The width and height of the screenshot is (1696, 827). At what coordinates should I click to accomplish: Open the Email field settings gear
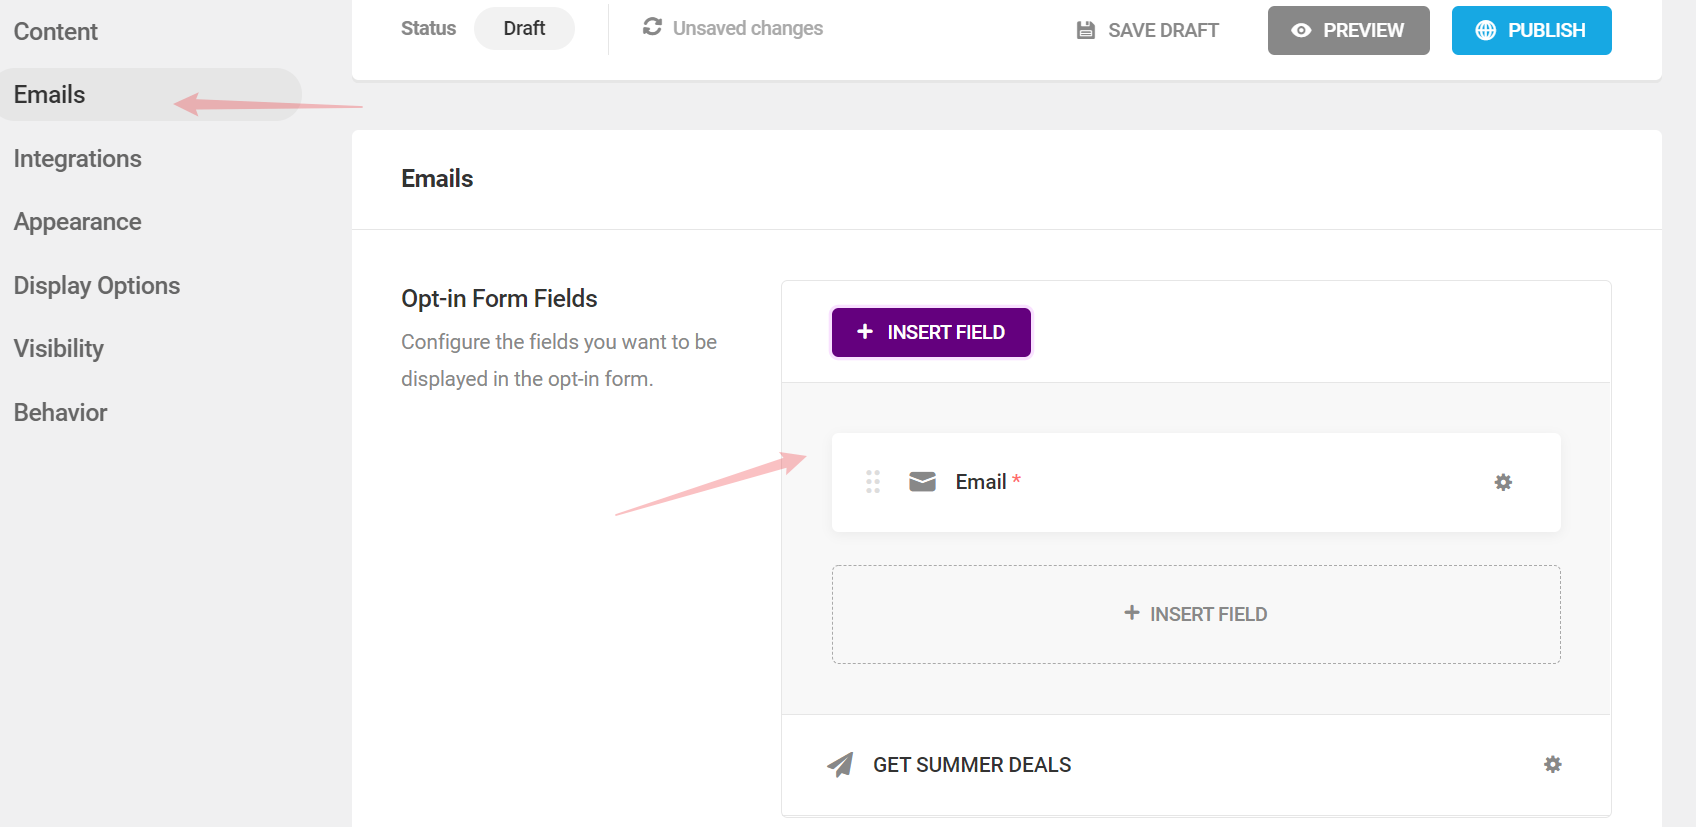1503,482
